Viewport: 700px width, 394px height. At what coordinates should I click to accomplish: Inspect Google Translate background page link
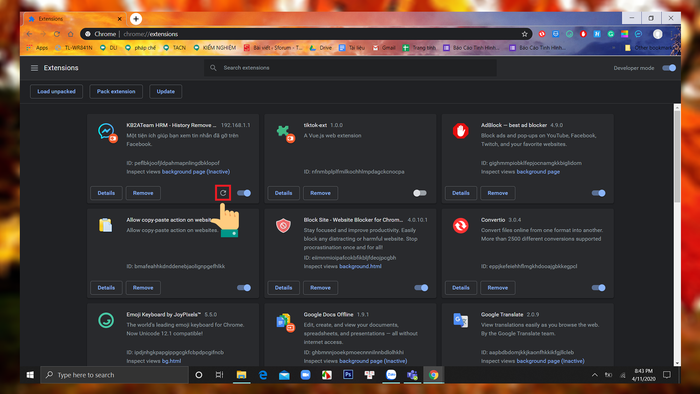click(550, 361)
